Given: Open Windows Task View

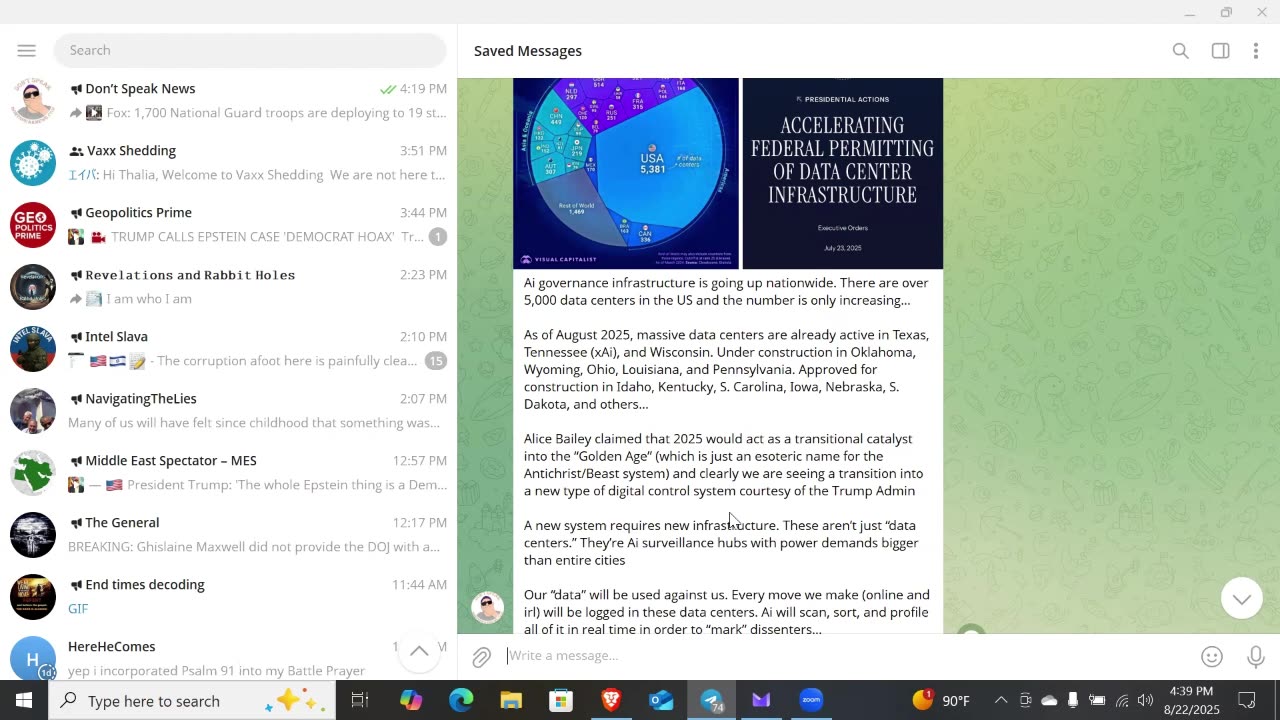Looking at the screenshot, I should pos(360,701).
